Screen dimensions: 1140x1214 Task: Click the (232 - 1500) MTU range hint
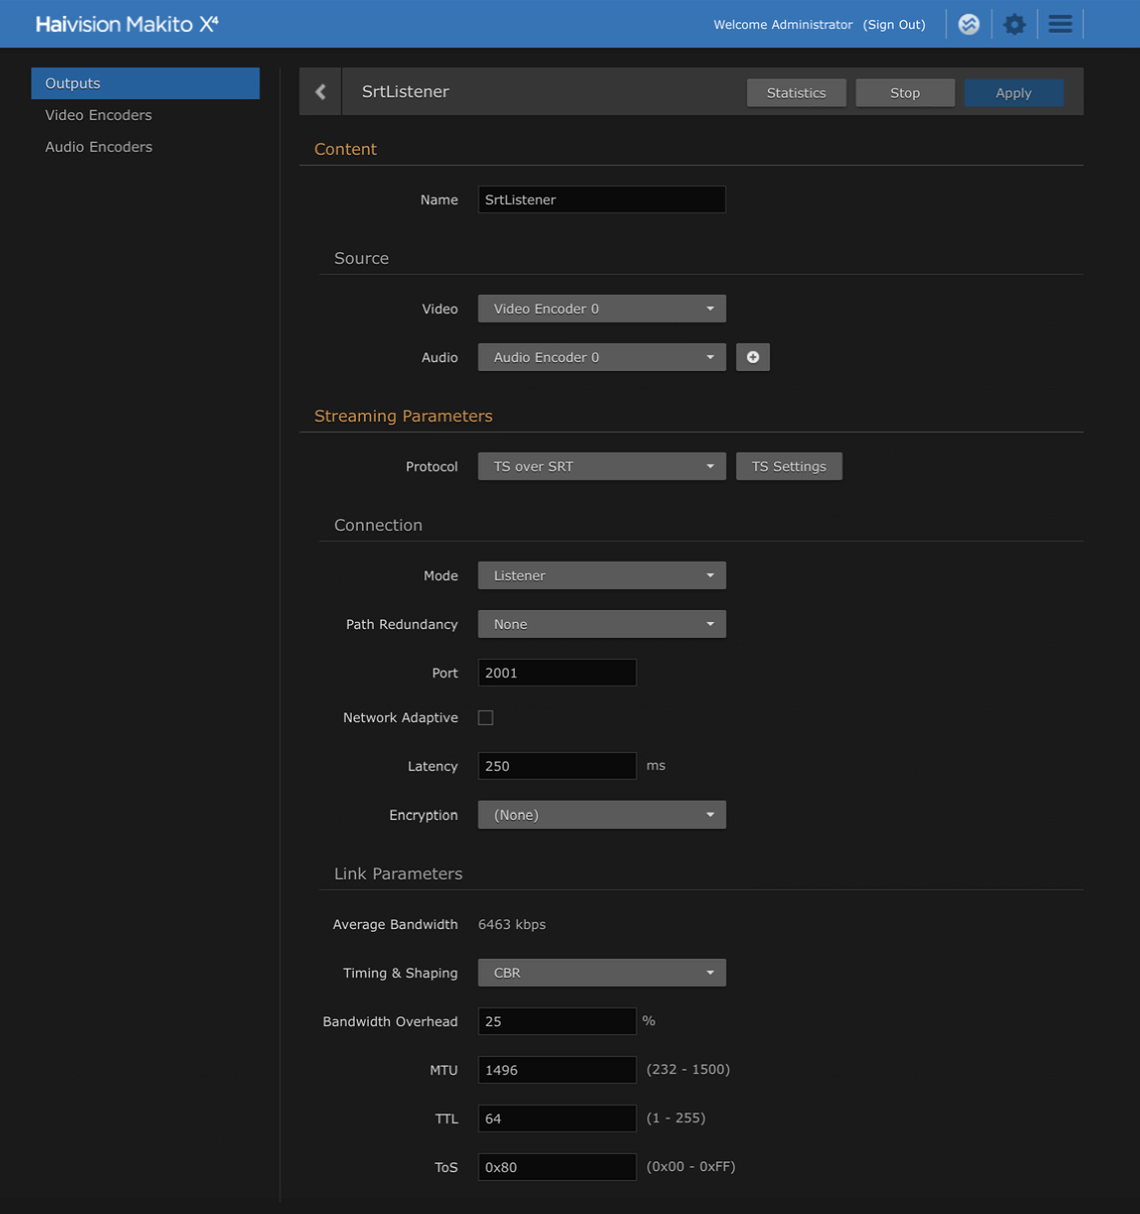coord(688,1069)
